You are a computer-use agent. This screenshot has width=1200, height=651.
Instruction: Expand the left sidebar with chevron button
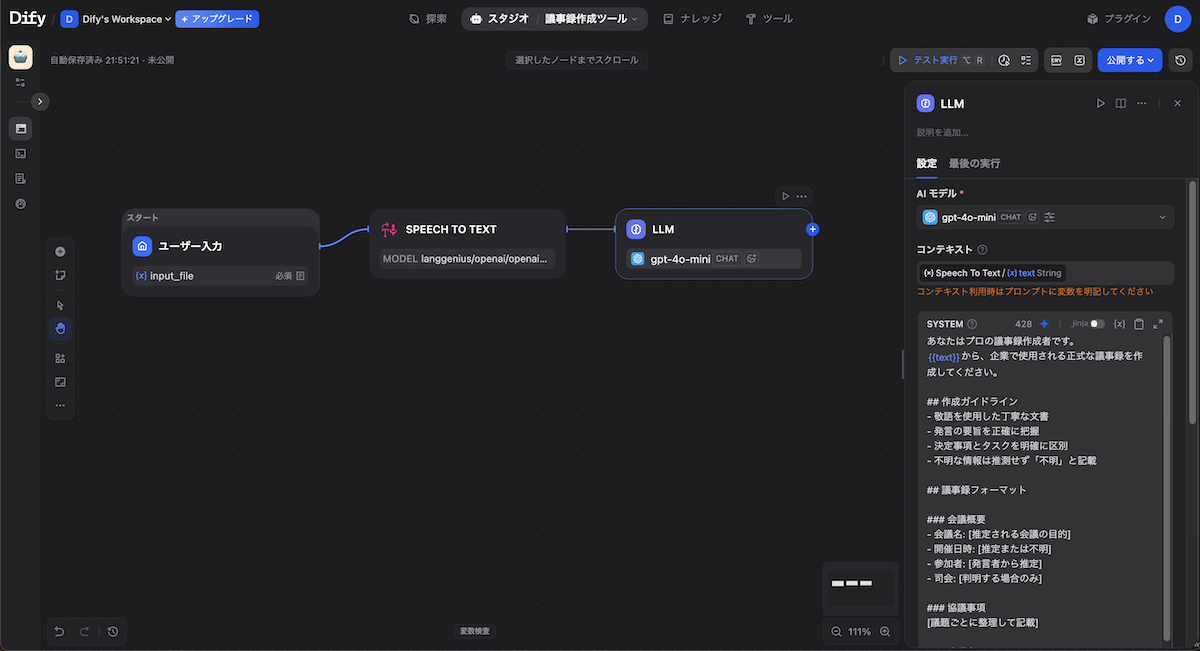pos(40,101)
